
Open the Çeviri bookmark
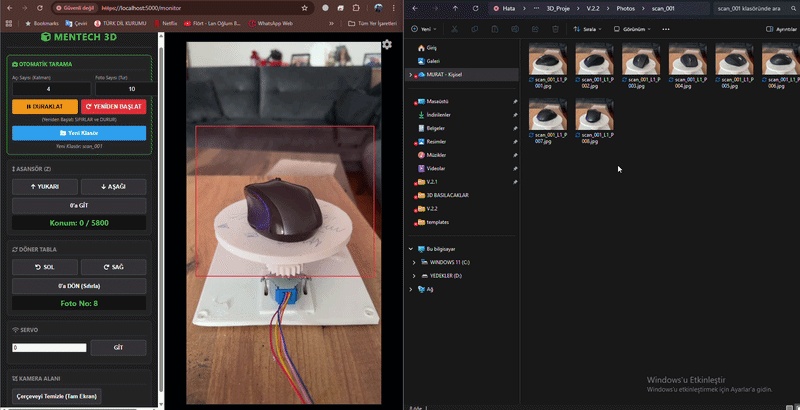76,23
